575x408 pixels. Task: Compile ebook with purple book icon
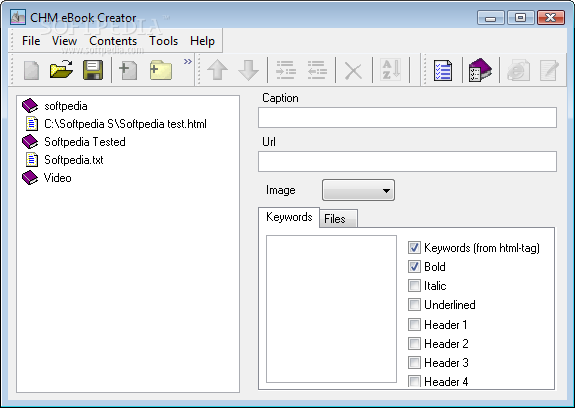pyautogui.click(x=480, y=70)
